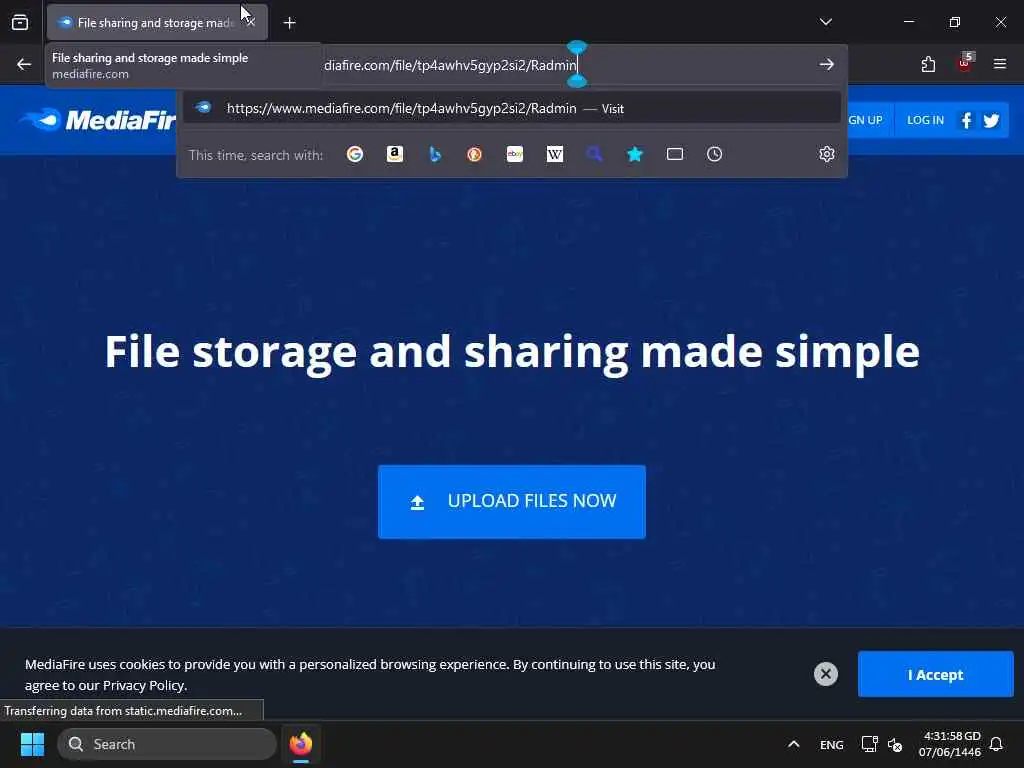Open muted volume tray icon
This screenshot has width=1024, height=768.
(895, 744)
